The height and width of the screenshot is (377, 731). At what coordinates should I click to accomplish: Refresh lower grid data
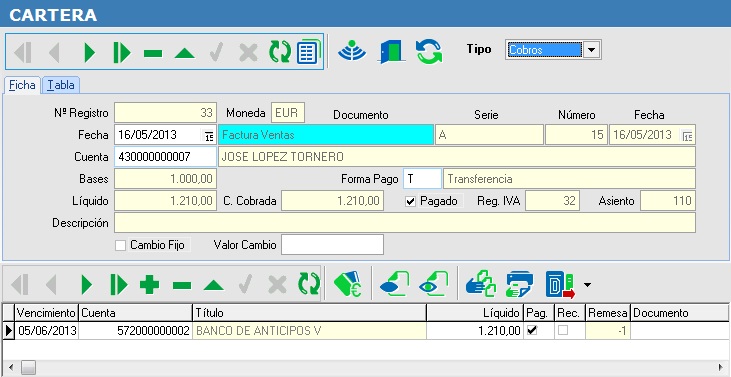coord(309,284)
